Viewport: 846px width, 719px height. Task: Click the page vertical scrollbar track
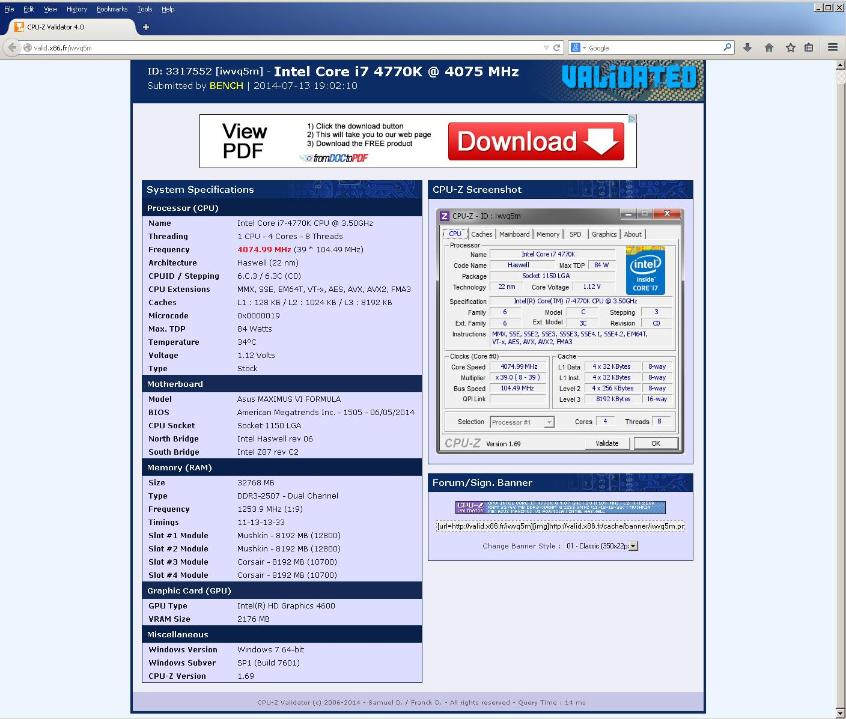[x=840, y=388]
